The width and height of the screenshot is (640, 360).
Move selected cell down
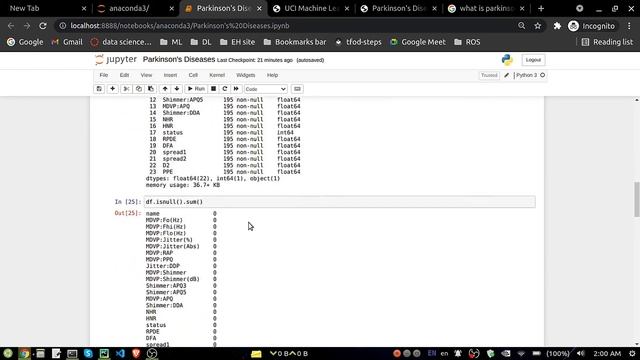point(177,89)
